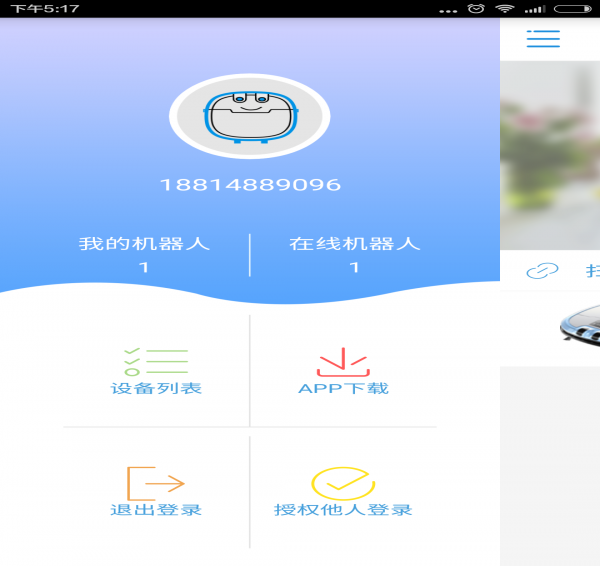Tap the phone number 18814889096

[250, 185]
